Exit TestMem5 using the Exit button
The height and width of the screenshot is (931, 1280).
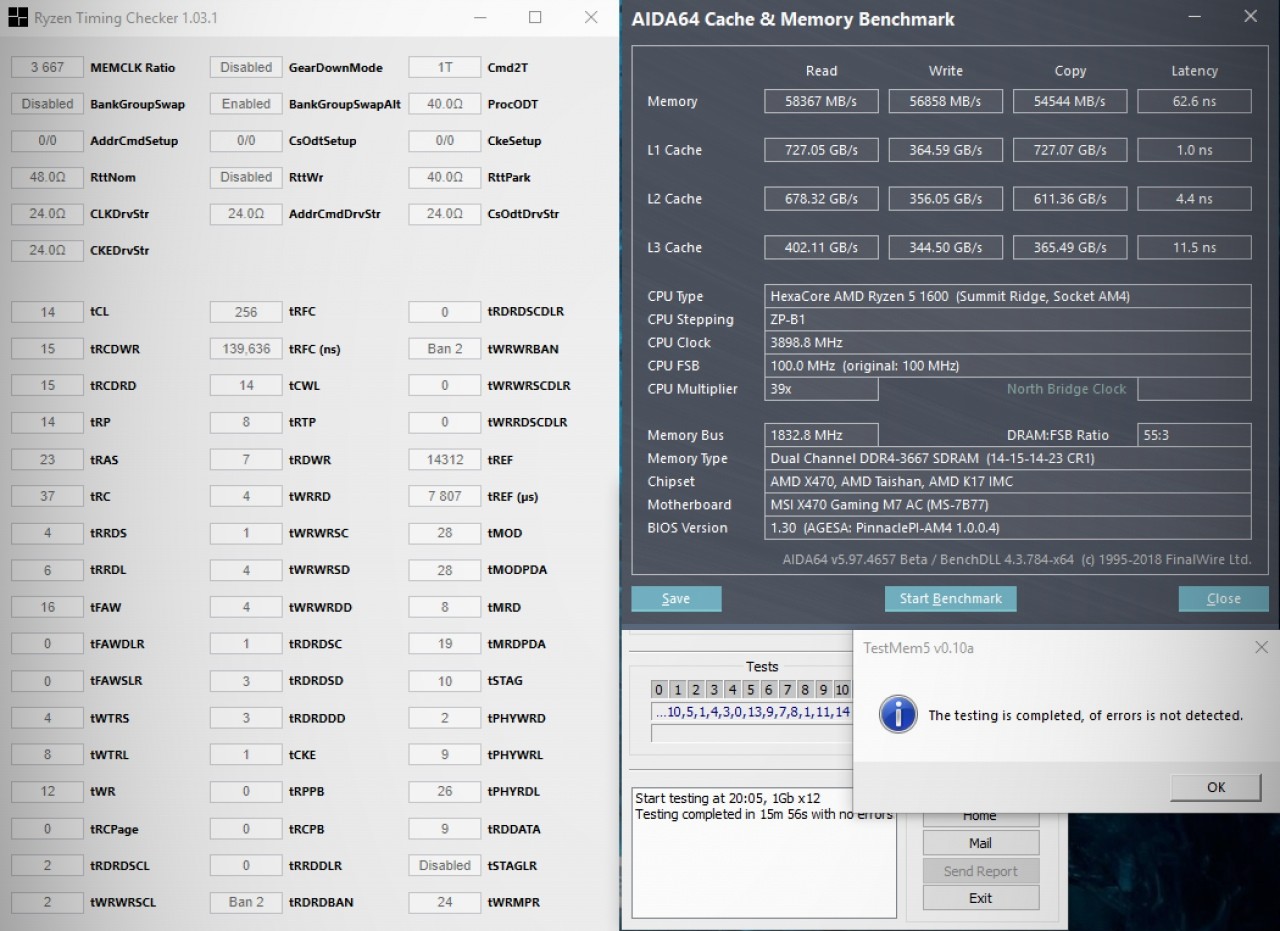980,898
